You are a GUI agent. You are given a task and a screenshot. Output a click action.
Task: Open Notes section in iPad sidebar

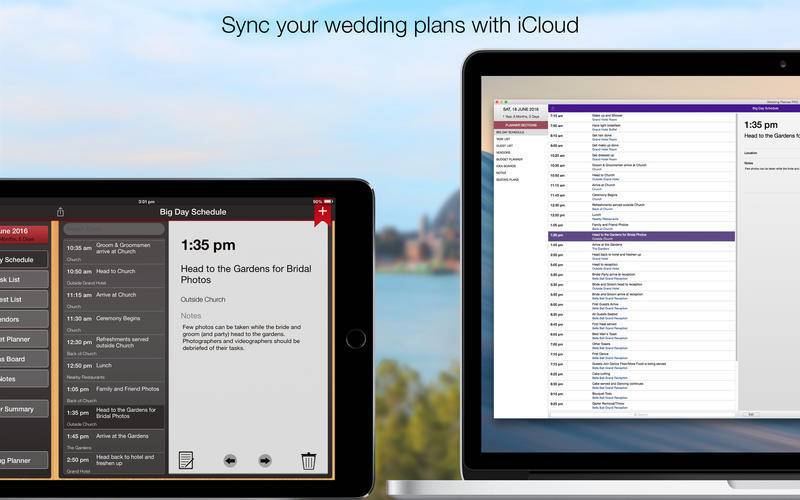tap(24, 379)
